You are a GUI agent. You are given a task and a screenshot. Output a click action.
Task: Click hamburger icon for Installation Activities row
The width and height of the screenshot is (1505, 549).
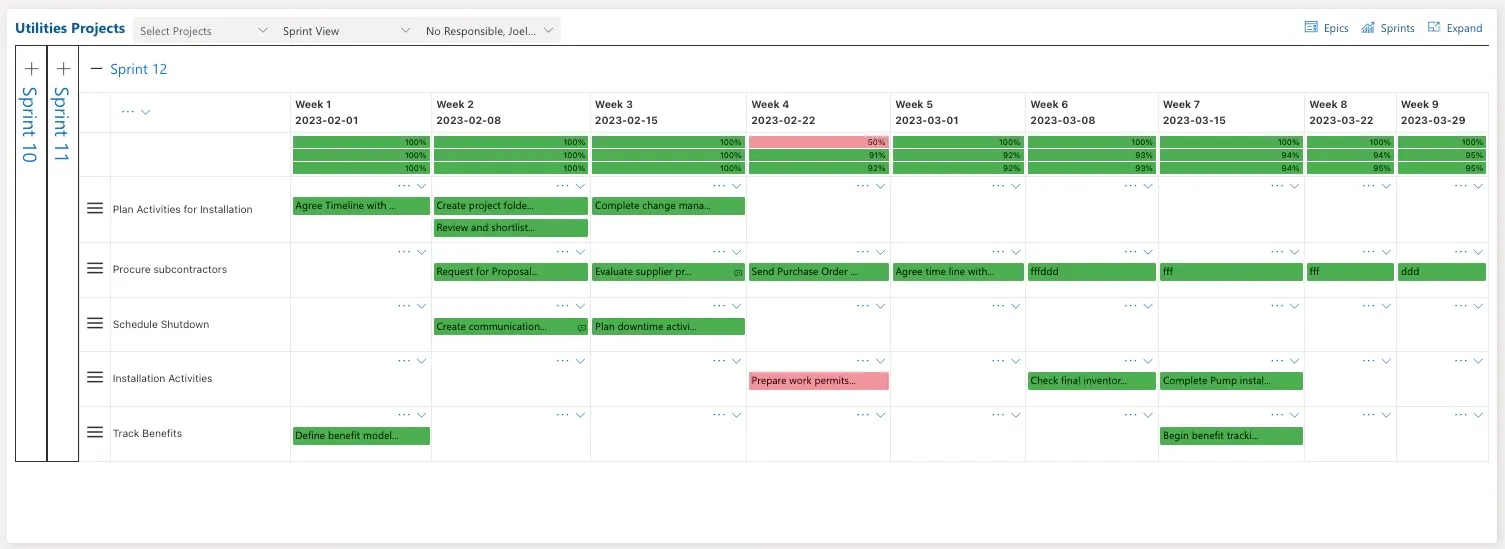pos(95,377)
